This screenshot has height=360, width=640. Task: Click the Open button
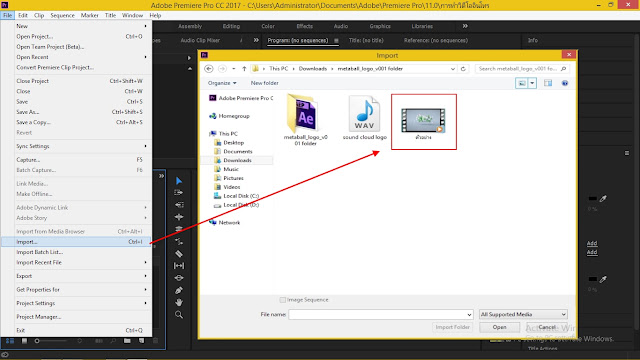499,327
